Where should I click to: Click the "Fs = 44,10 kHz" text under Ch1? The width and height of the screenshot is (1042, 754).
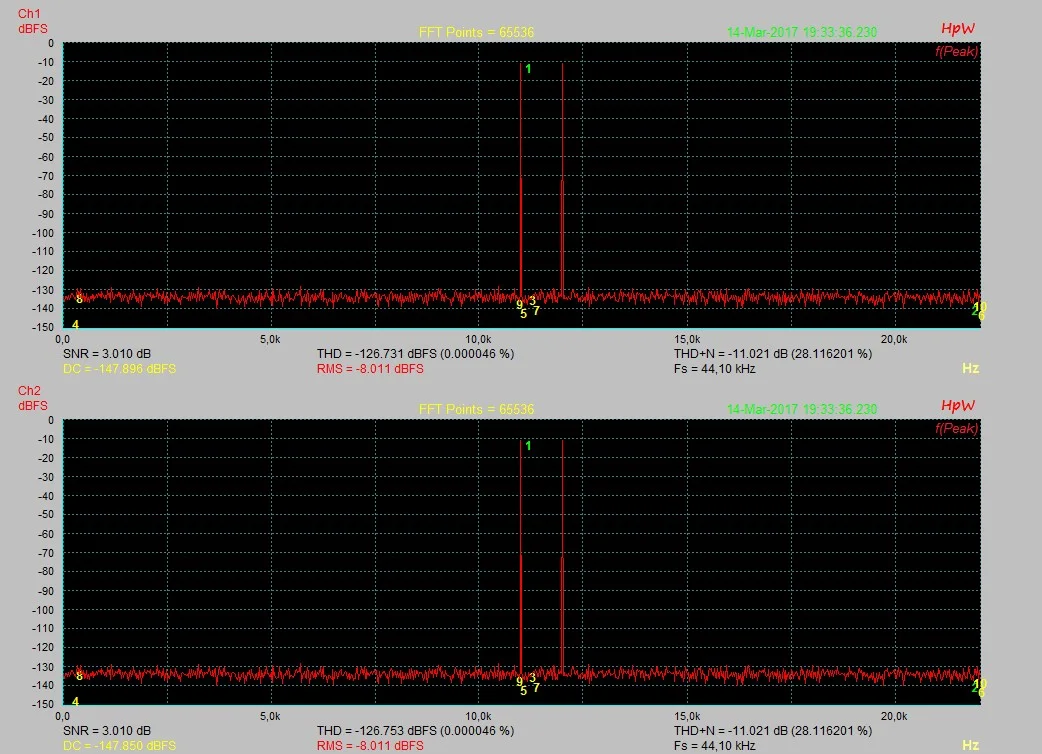[714, 369]
